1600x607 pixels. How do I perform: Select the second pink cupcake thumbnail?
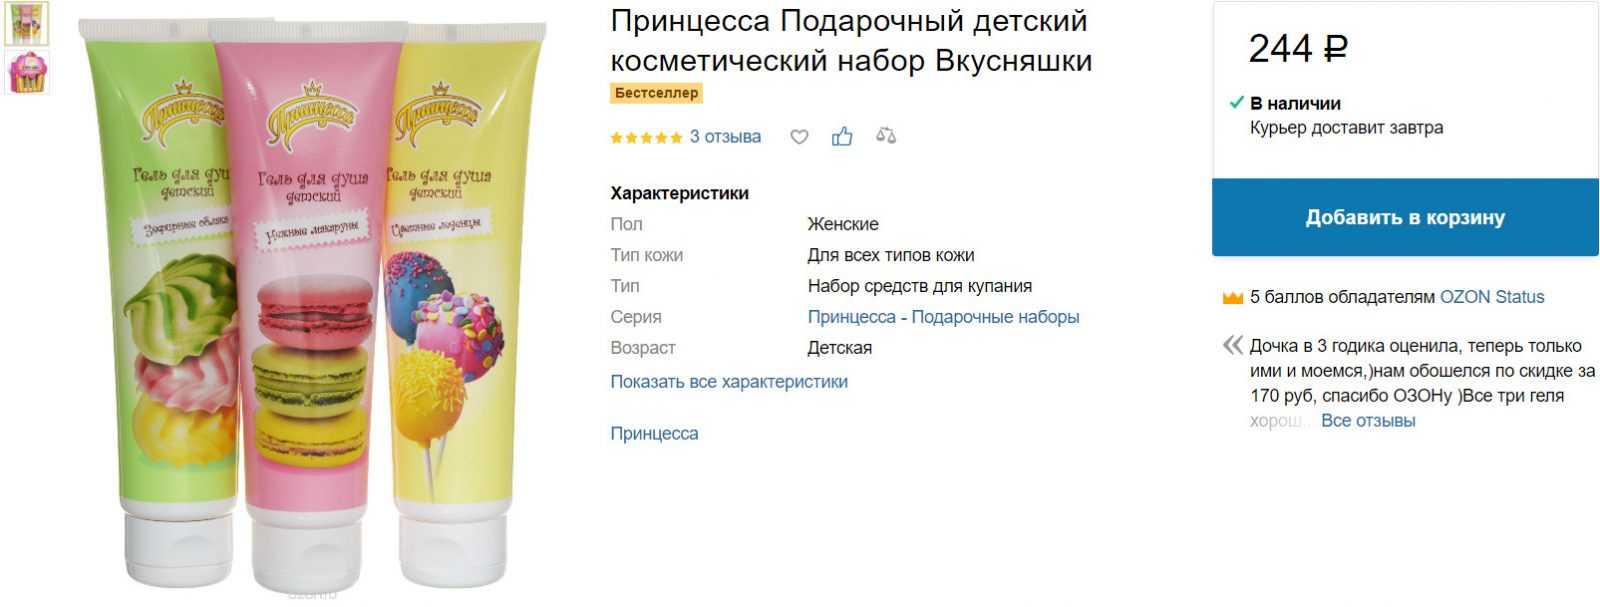point(26,72)
